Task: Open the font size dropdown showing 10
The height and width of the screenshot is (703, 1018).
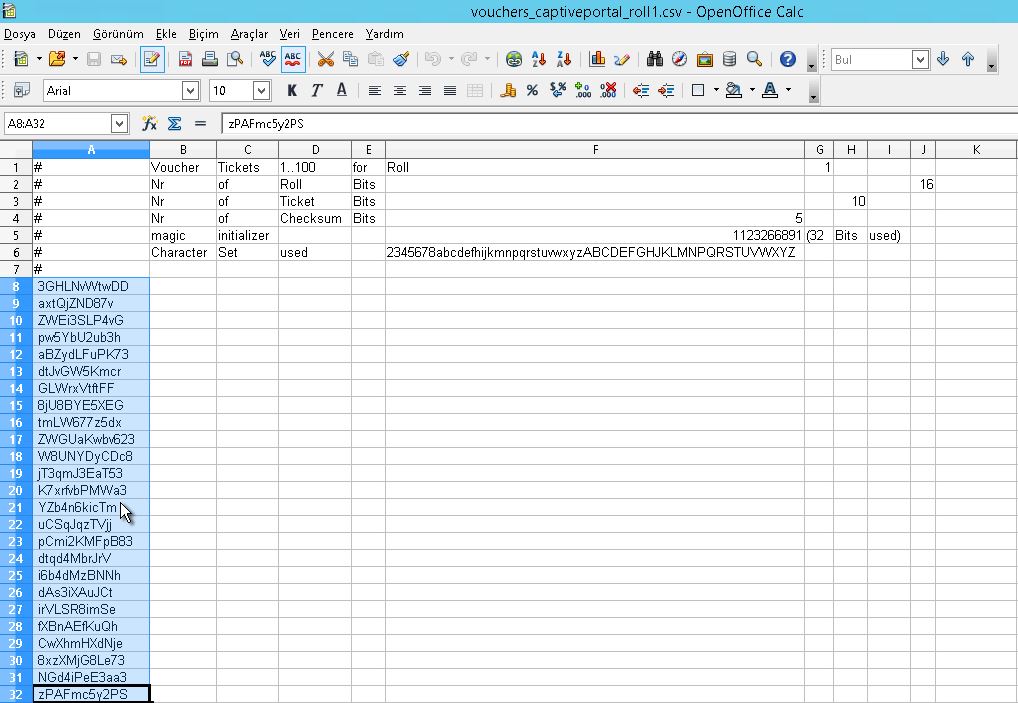Action: point(261,90)
